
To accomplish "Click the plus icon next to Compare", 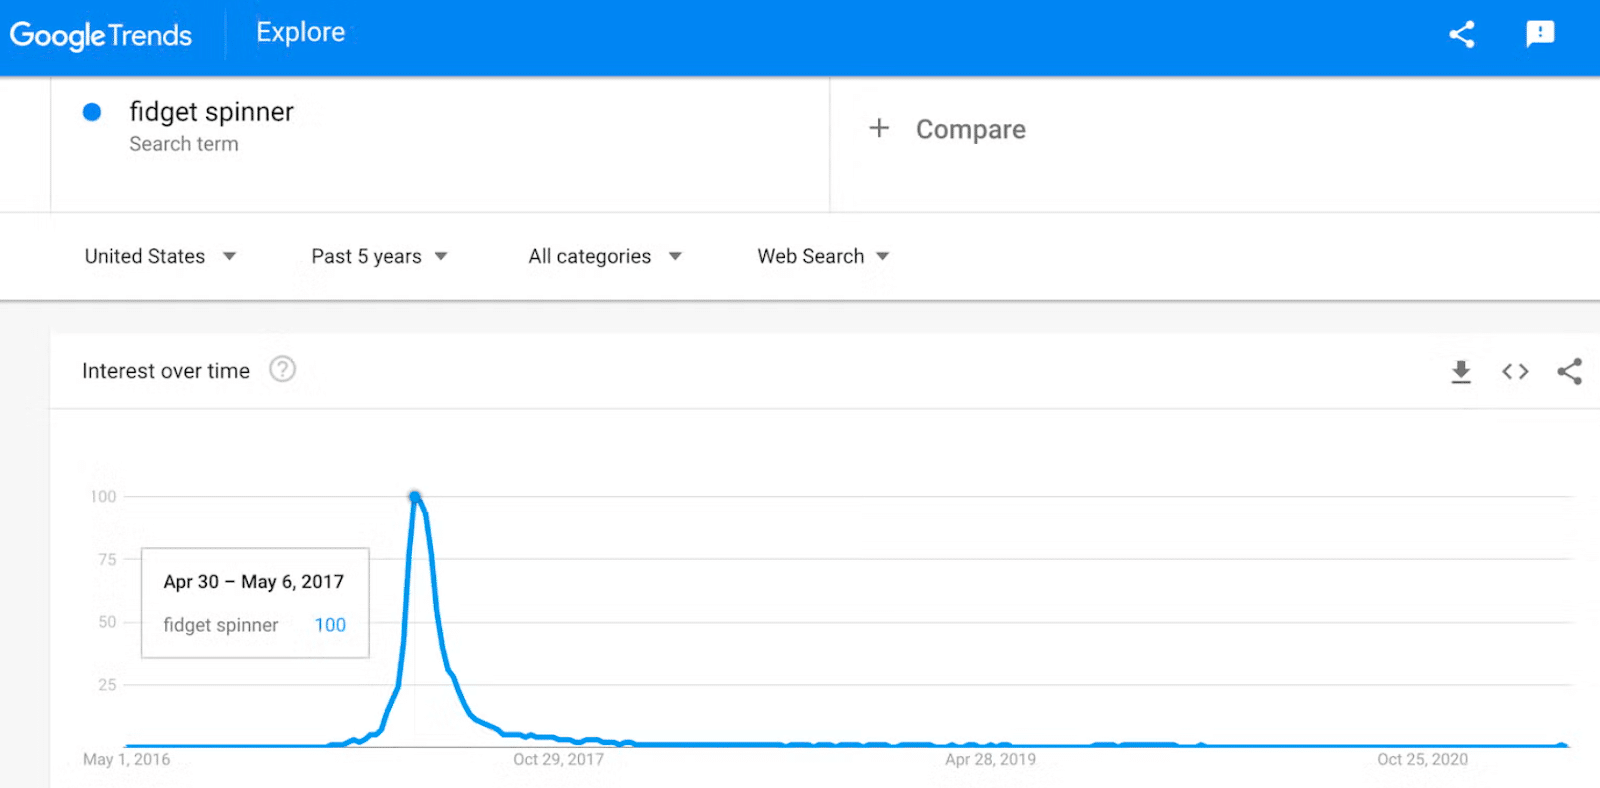I will tap(879, 128).
